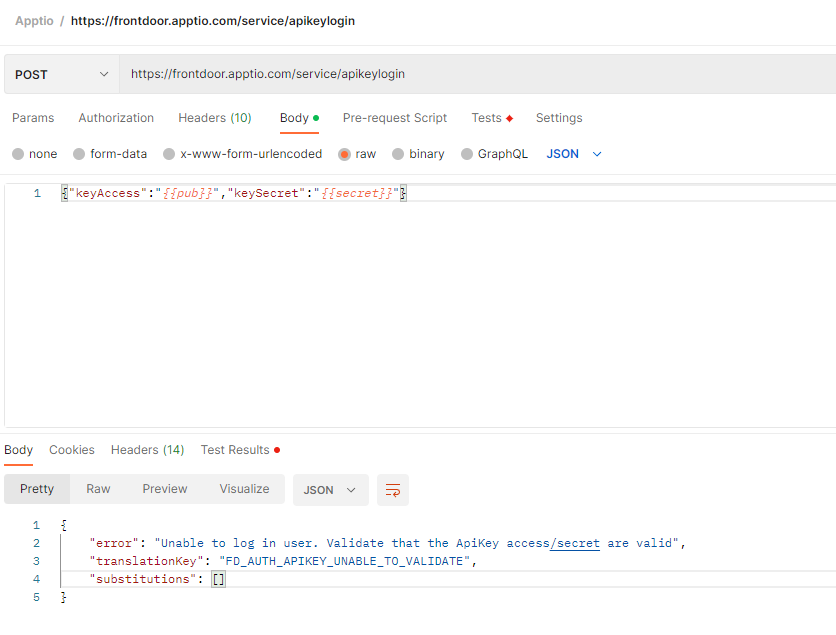Select the request Body tab
The height and width of the screenshot is (635, 836).
point(299,118)
